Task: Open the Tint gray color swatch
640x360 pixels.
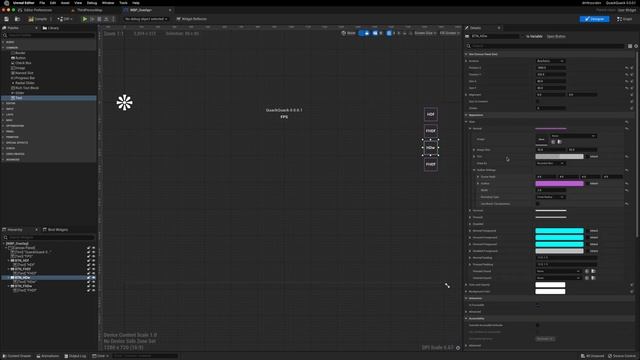Action: click(559, 156)
